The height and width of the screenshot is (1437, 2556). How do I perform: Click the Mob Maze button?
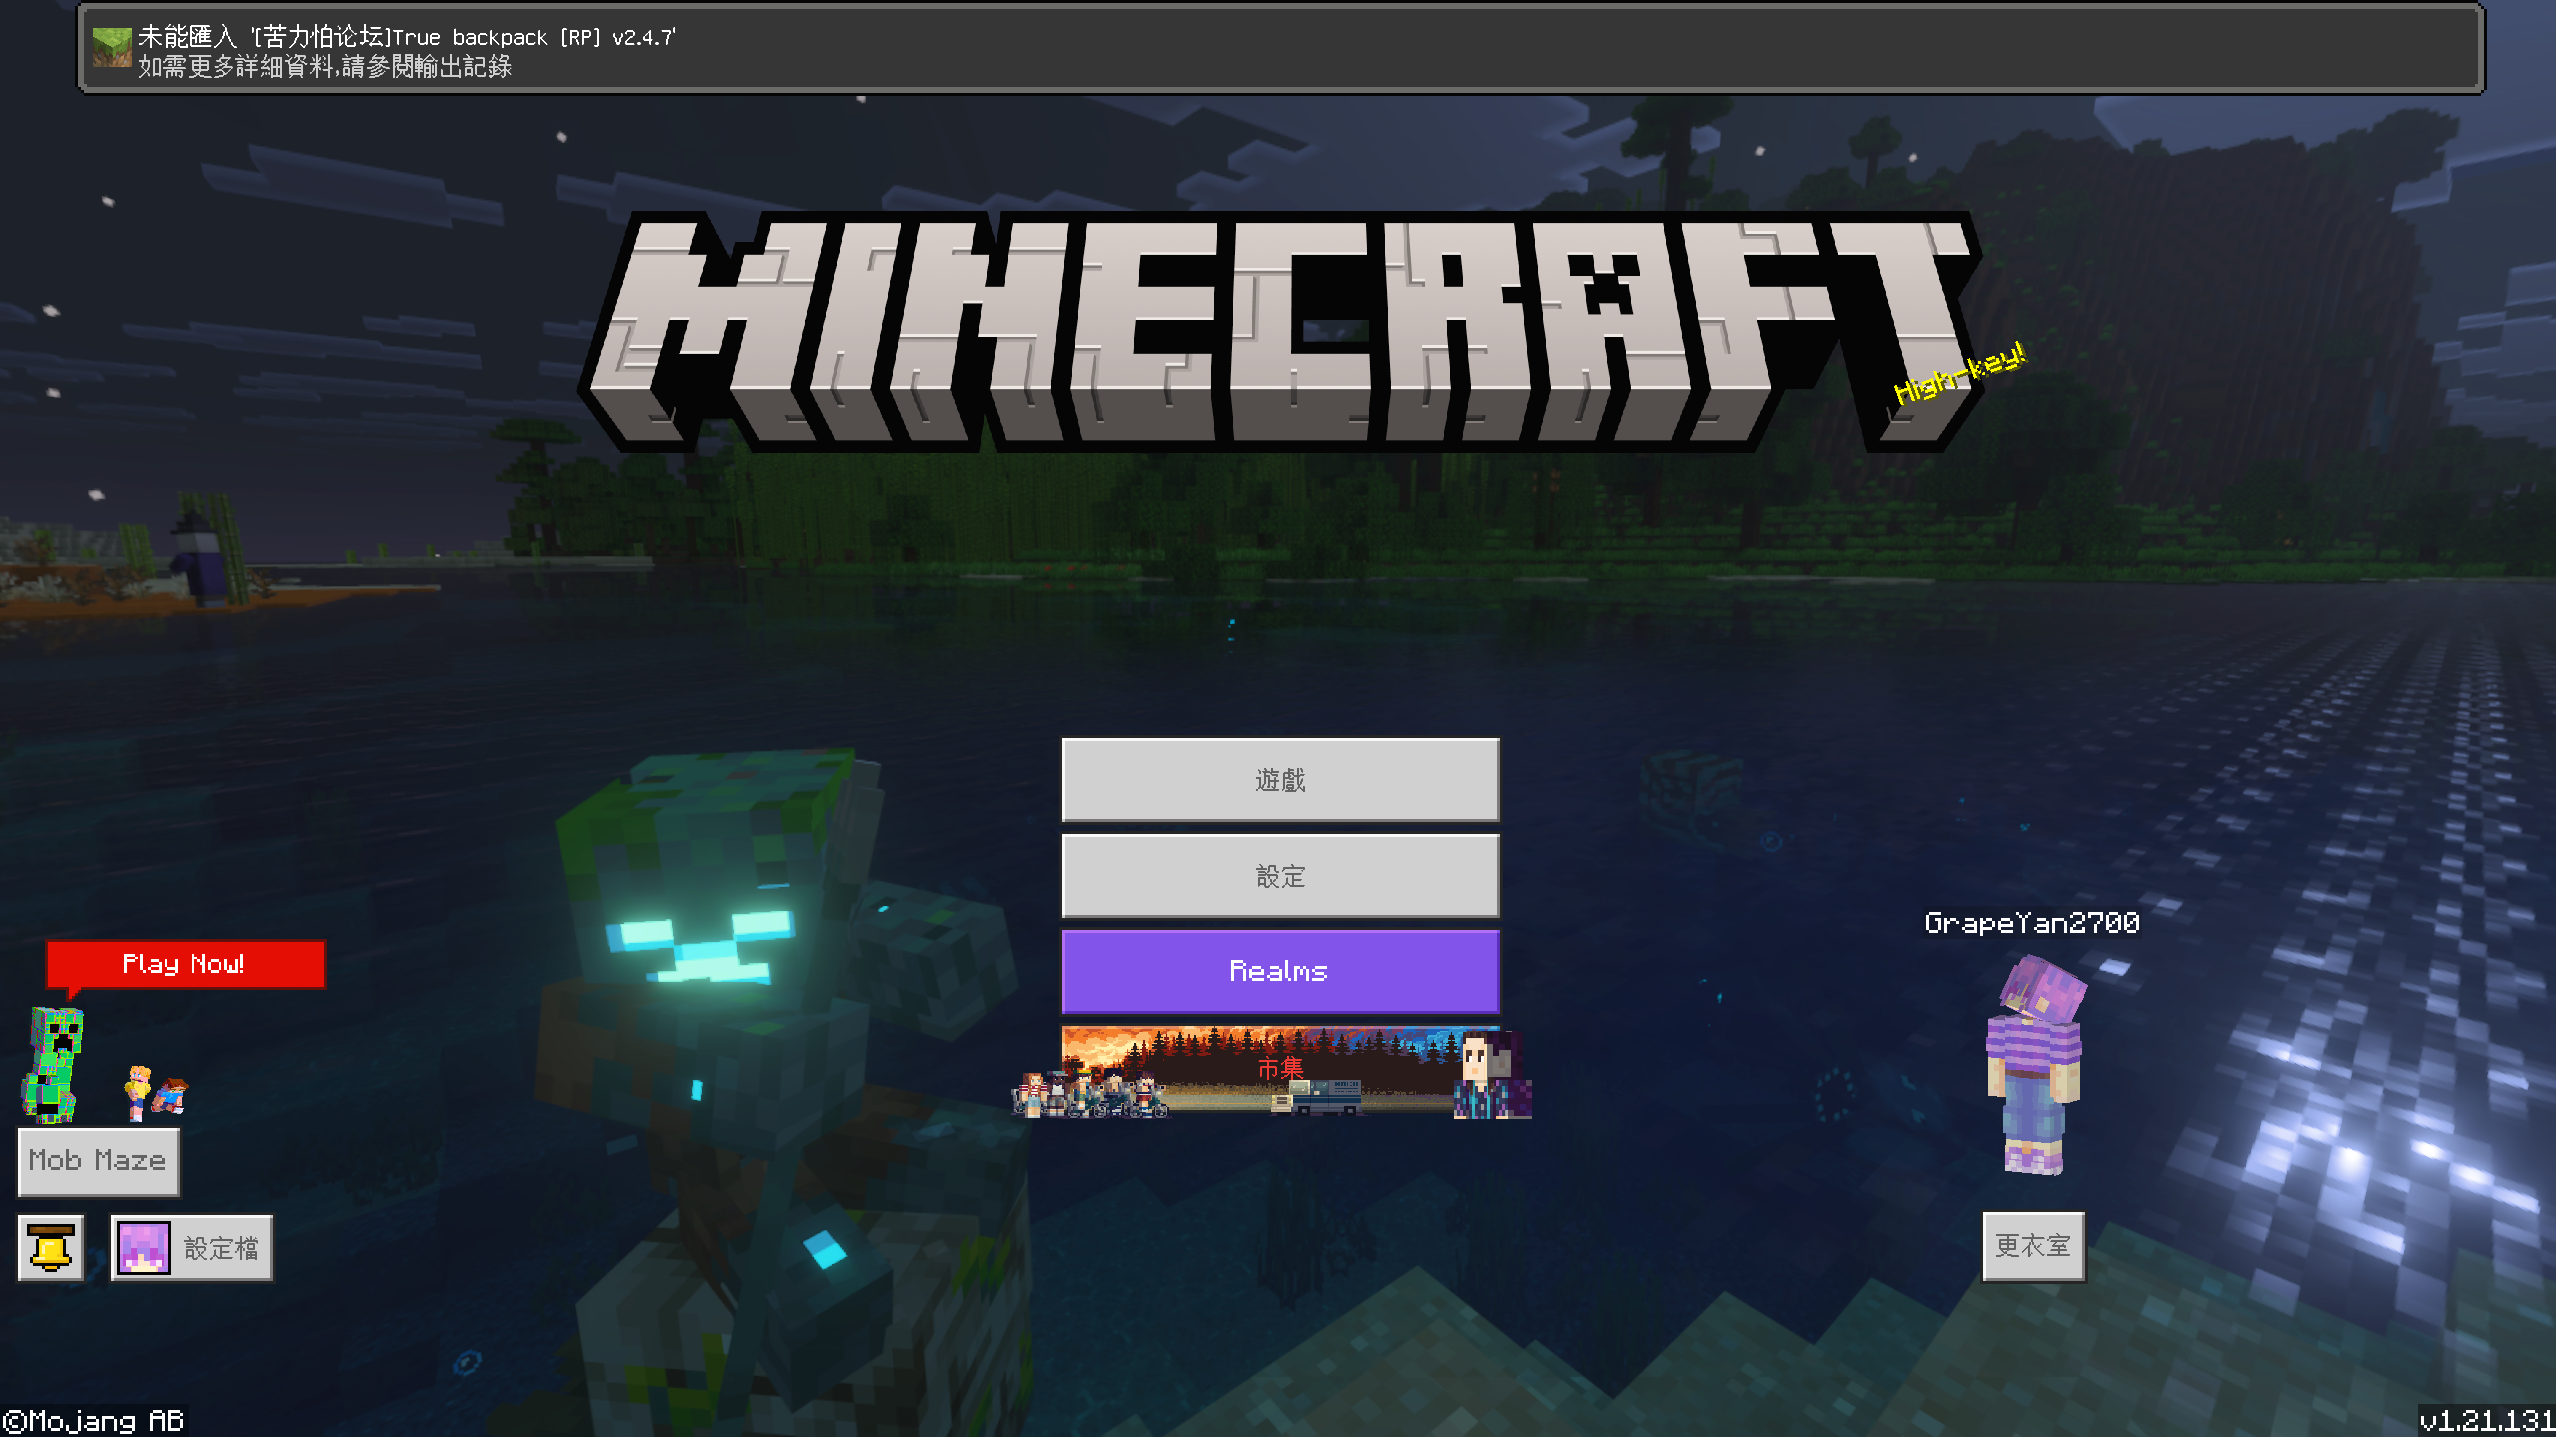[x=98, y=1161]
